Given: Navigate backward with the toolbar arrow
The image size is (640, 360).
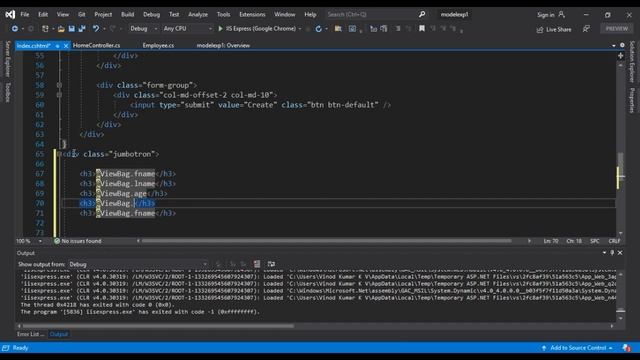Looking at the screenshot, I should tap(15, 29).
